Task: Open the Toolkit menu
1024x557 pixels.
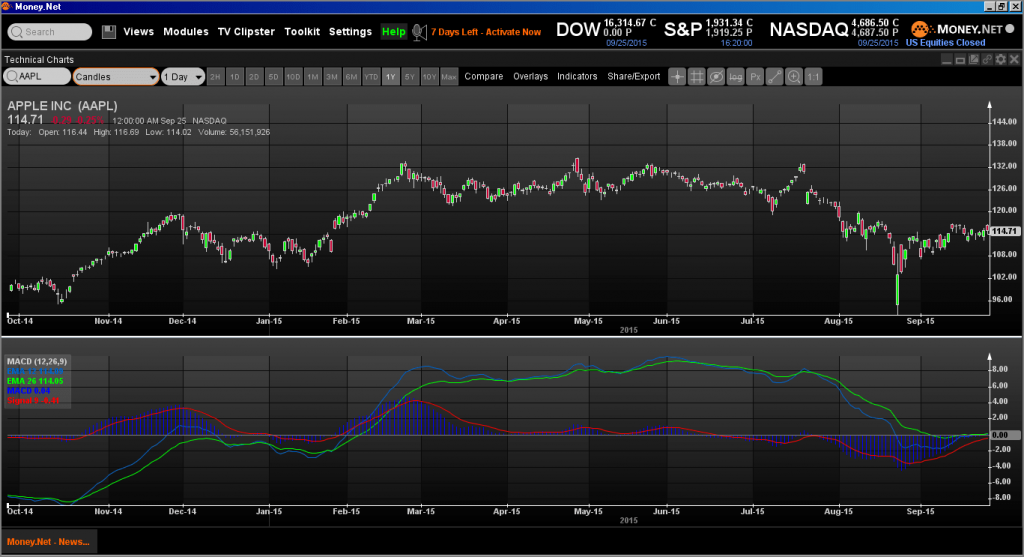Action: click(302, 31)
